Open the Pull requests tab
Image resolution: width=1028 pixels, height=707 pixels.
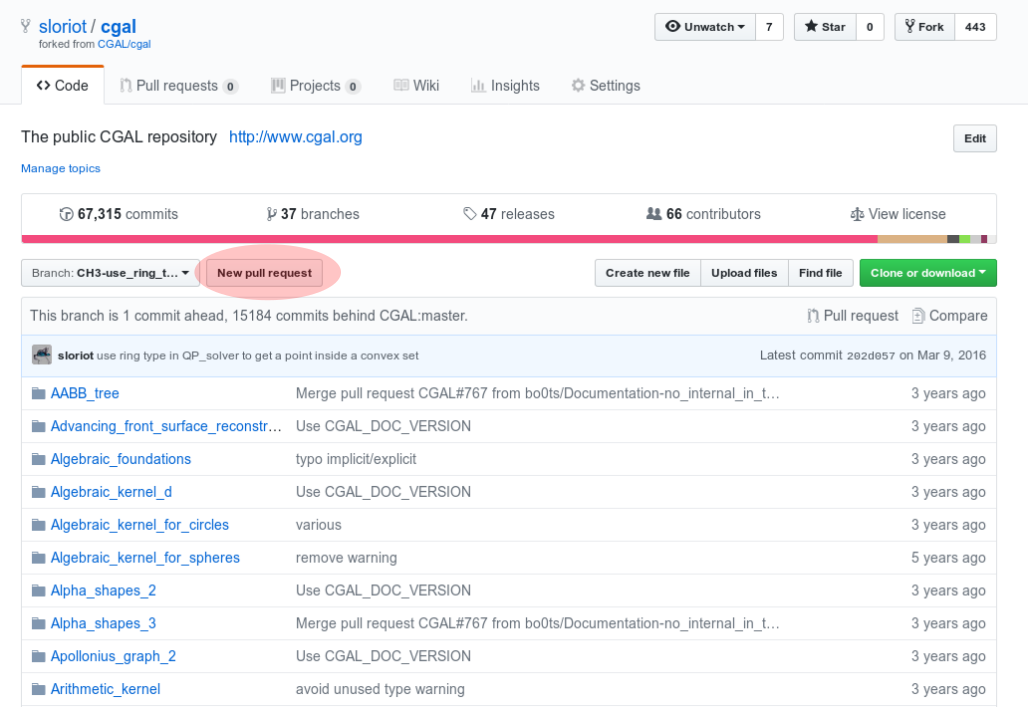pos(178,86)
